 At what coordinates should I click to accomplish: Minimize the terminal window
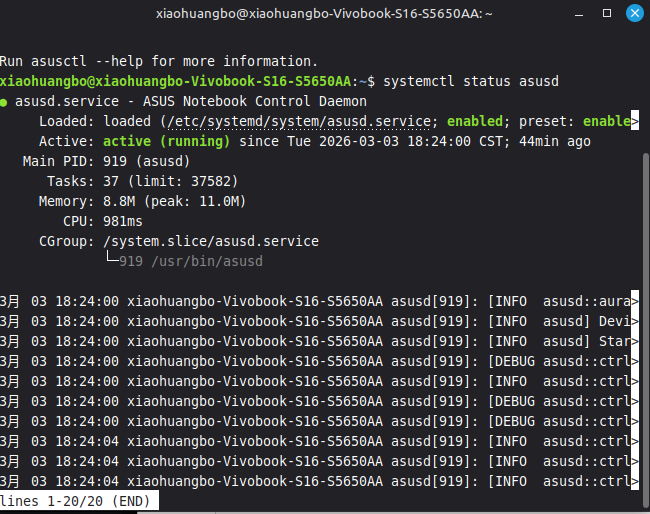click(x=579, y=14)
